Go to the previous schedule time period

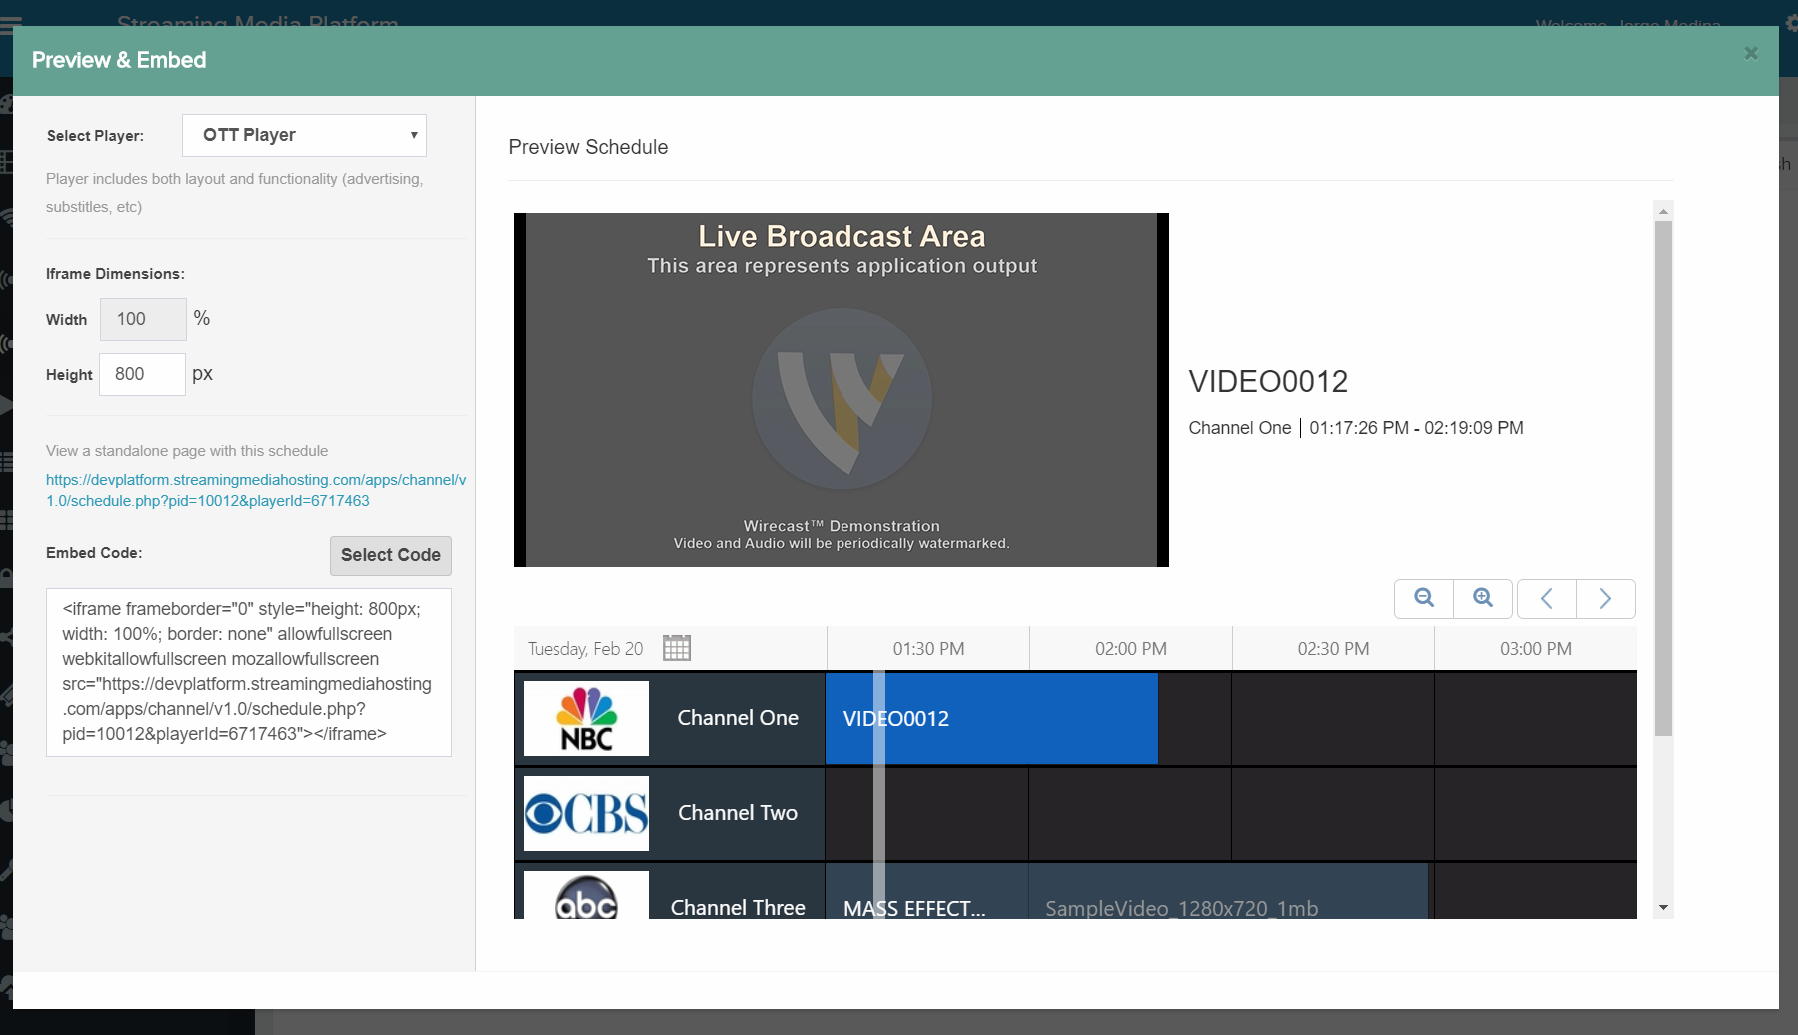coord(1546,598)
